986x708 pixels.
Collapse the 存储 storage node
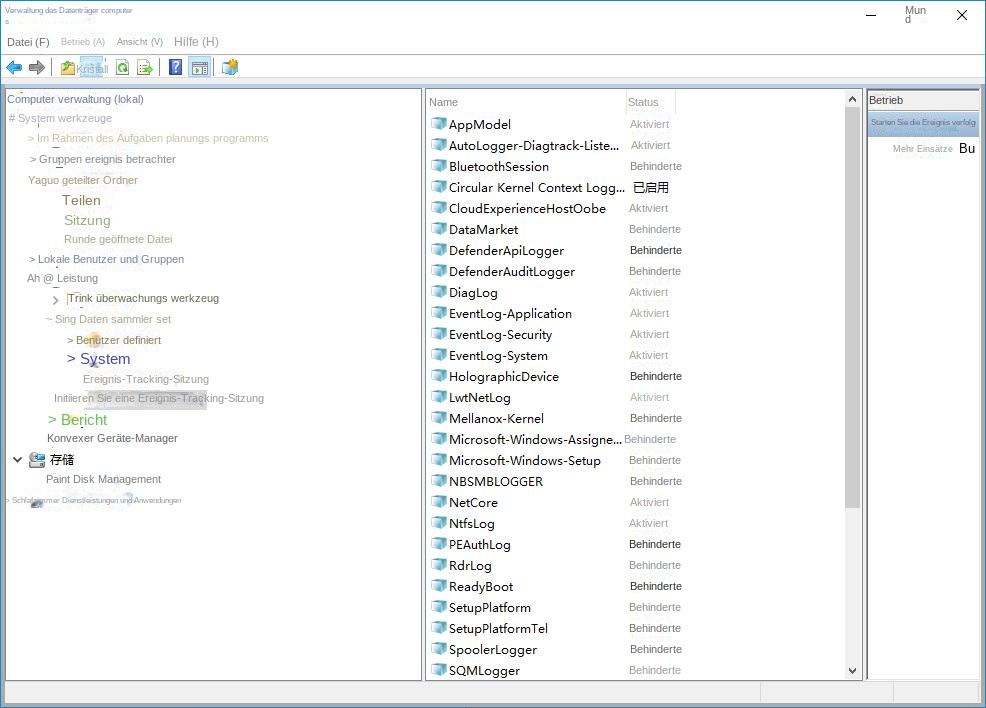[x=16, y=459]
